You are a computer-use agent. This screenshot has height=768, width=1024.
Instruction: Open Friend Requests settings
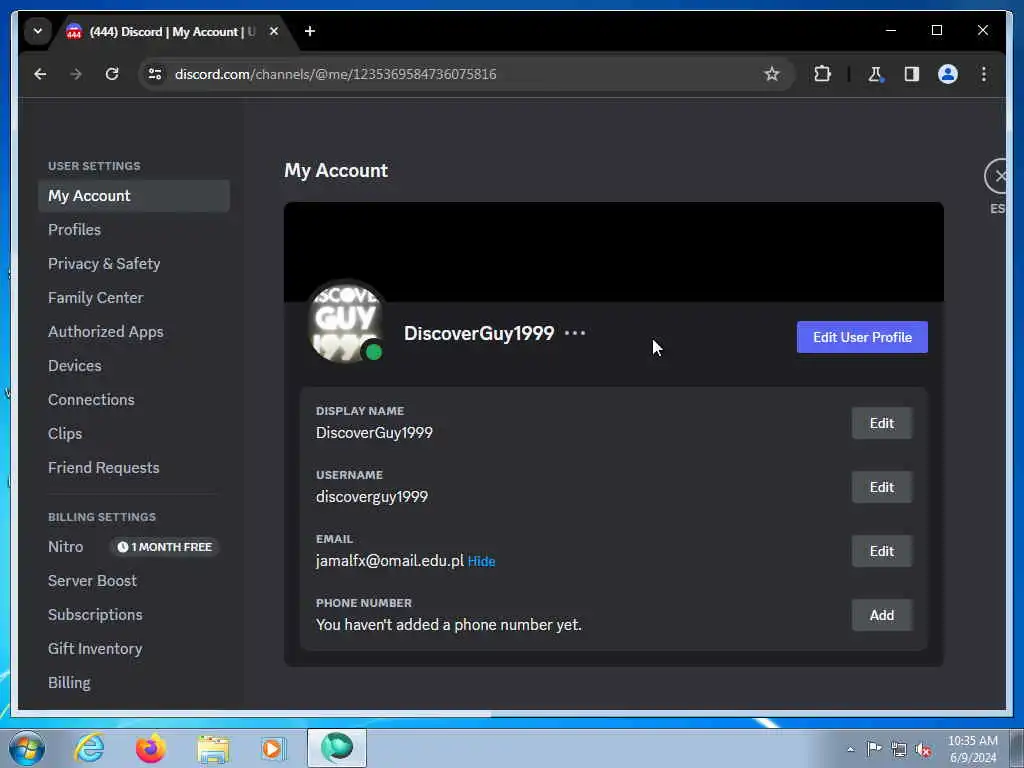pyautogui.click(x=103, y=468)
